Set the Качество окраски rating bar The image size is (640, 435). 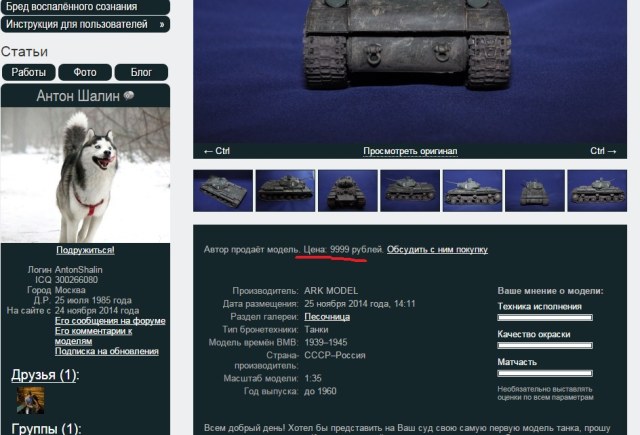tap(545, 345)
